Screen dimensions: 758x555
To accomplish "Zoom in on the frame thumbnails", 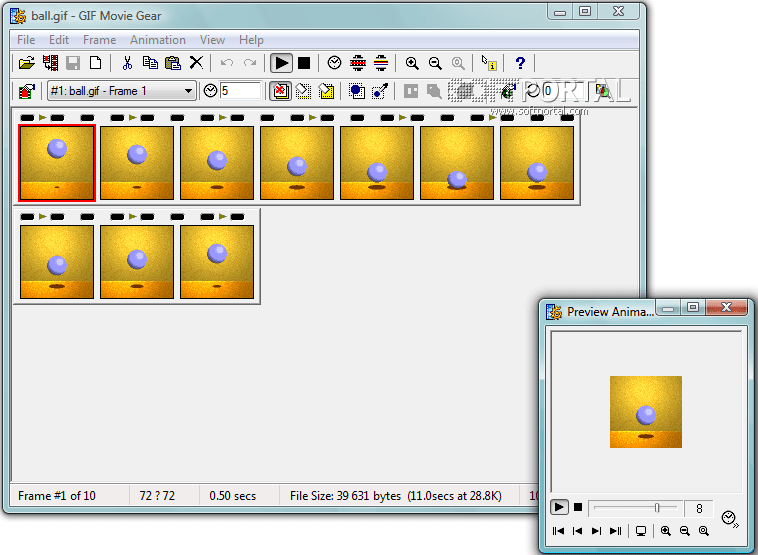I will (412, 63).
